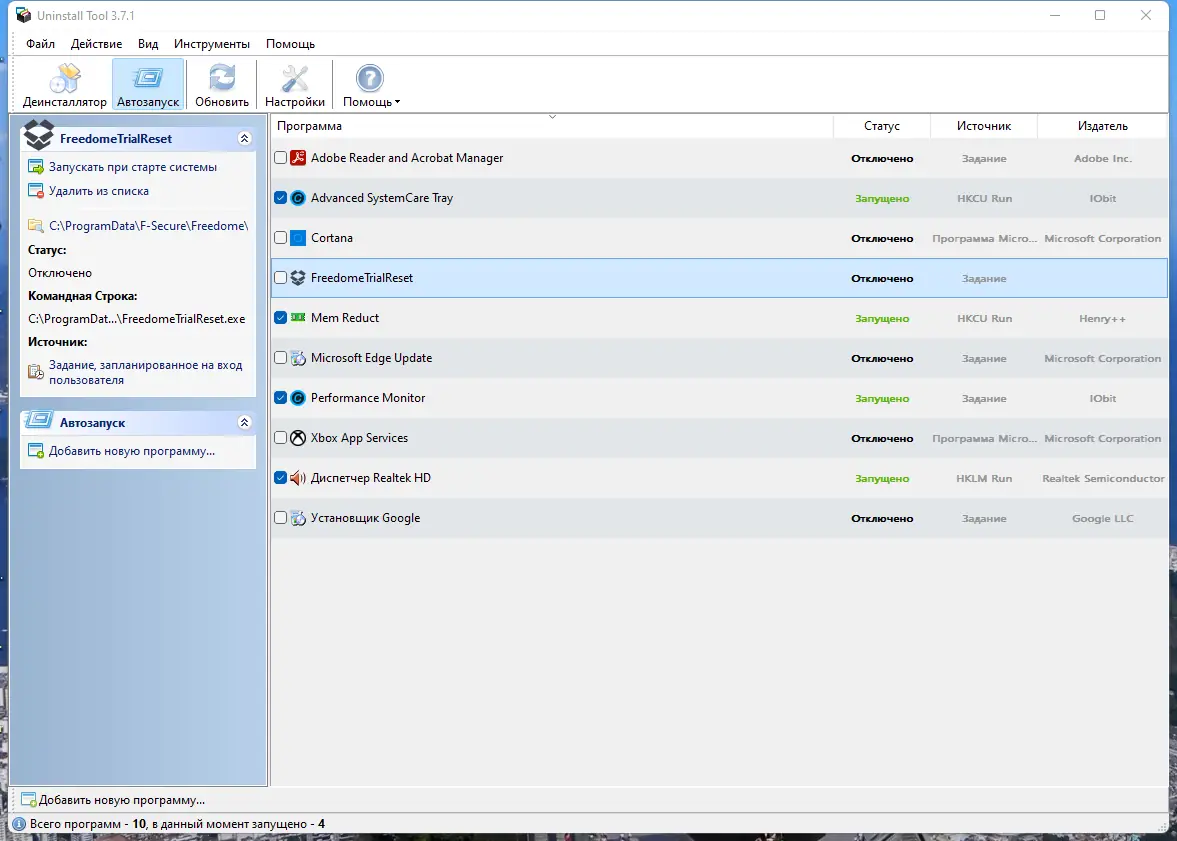Open the C:\ProgramData\F-Secure\Freedome path link
The height and width of the screenshot is (841, 1177).
(149, 225)
